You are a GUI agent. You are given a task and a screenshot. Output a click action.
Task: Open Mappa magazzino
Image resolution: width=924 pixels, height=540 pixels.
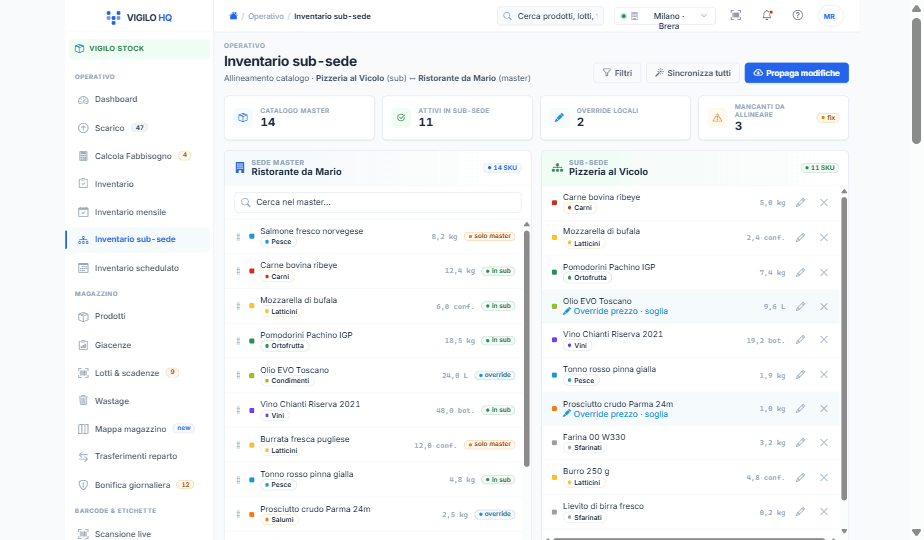pos(138,429)
